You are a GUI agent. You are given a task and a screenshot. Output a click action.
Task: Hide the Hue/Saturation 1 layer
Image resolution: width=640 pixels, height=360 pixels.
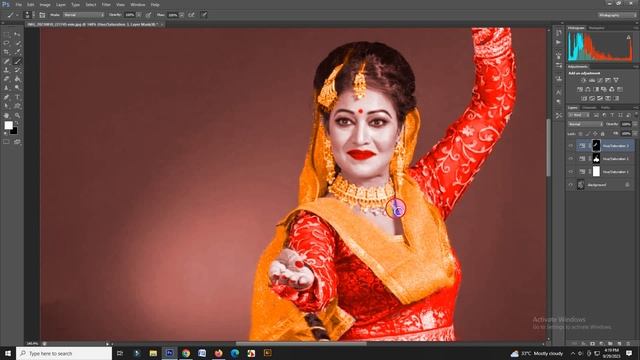(x=571, y=171)
